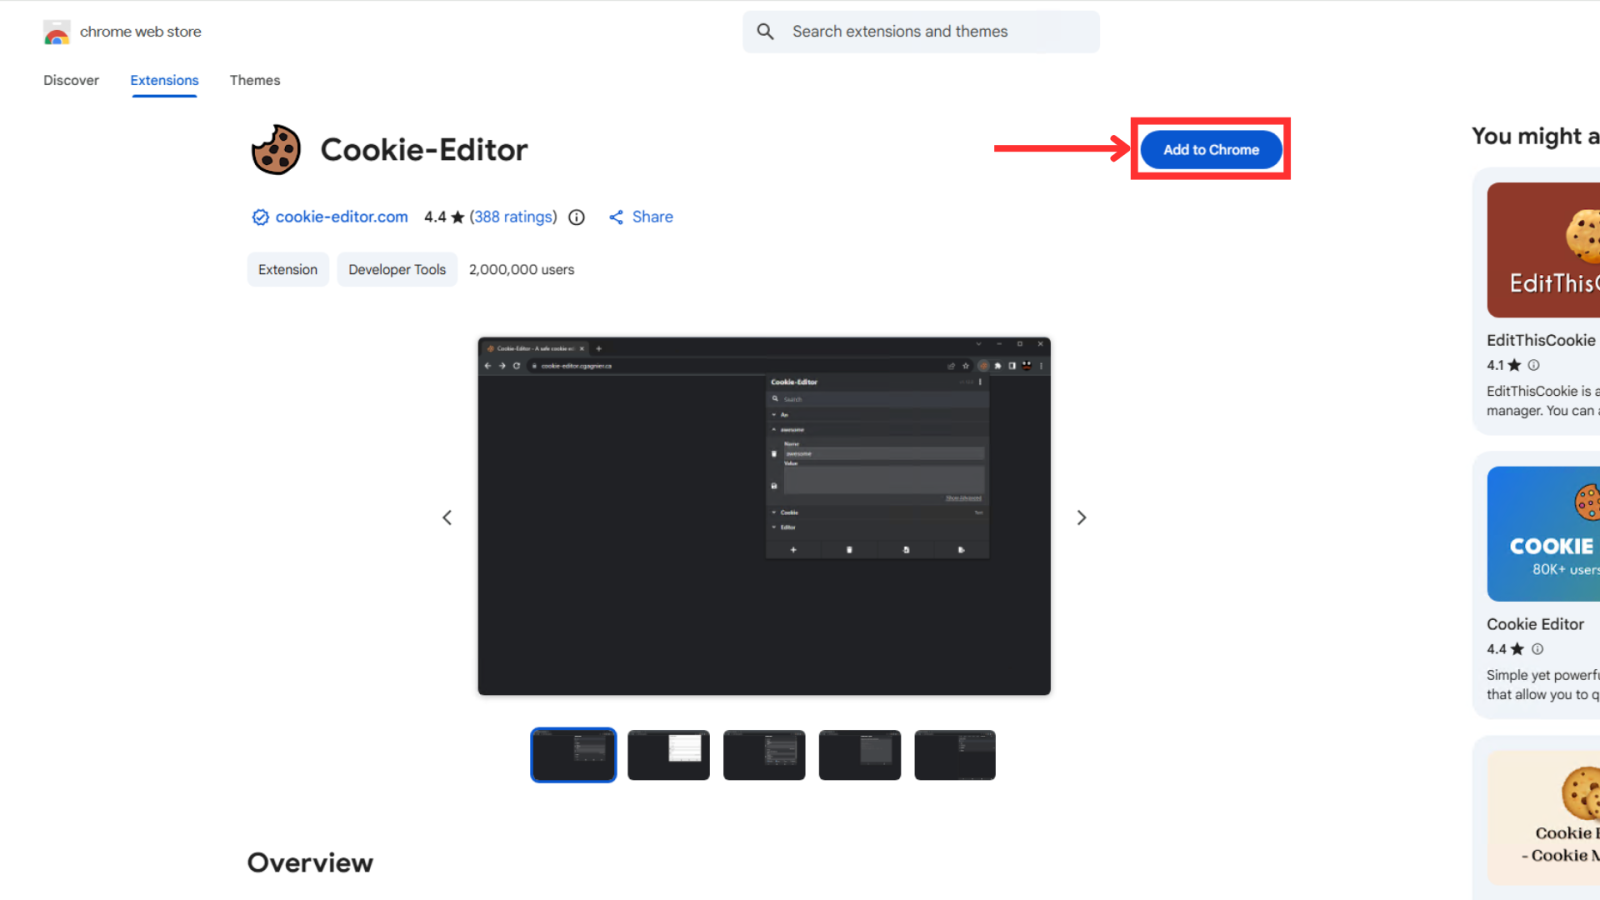
Task: Click the EditThisCookie rating info icon
Action: [x=1534, y=365]
